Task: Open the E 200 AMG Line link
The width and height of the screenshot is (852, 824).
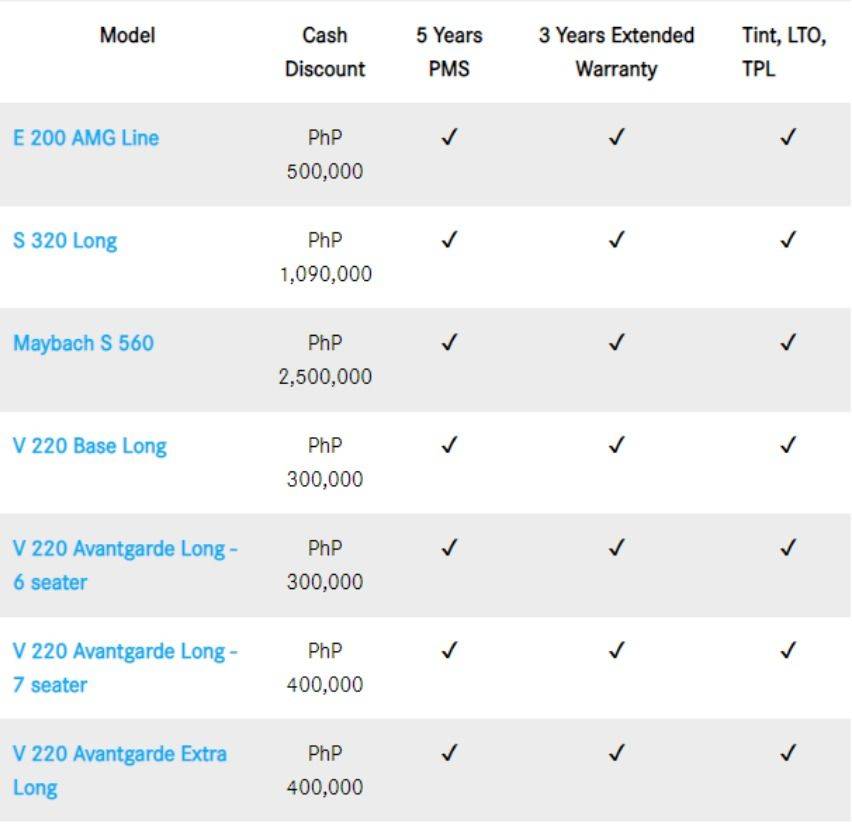Action: 86,138
